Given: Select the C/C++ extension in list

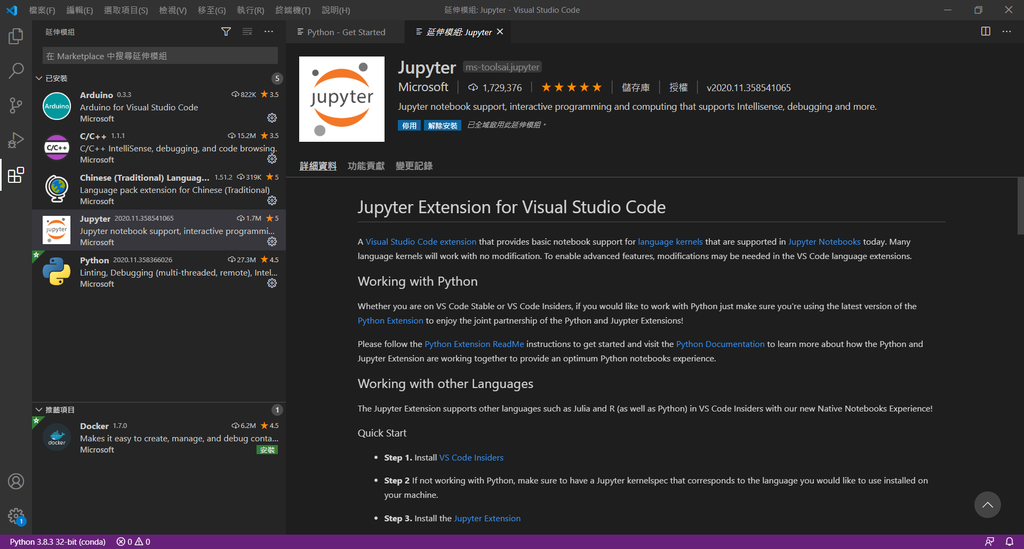Looking at the screenshot, I should tap(159, 148).
